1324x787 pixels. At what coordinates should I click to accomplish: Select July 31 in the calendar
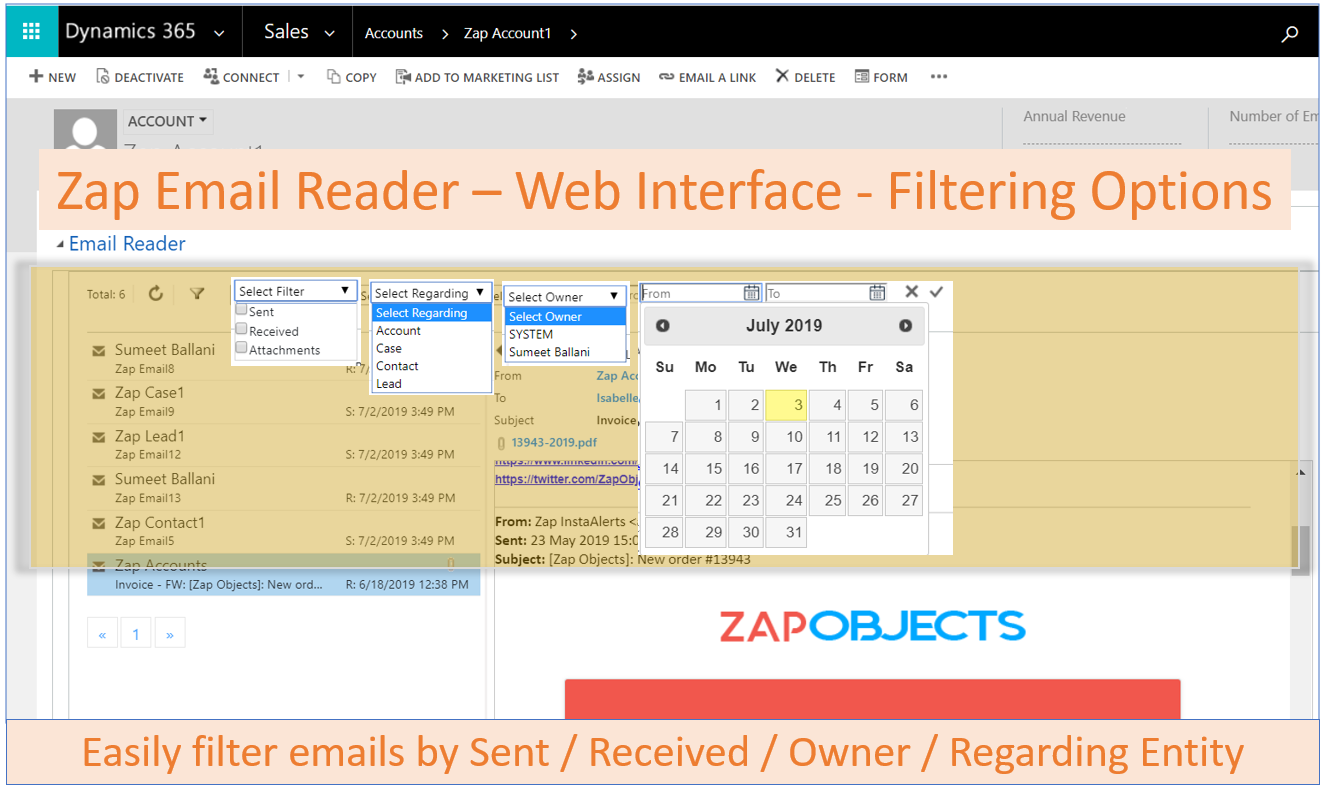786,532
